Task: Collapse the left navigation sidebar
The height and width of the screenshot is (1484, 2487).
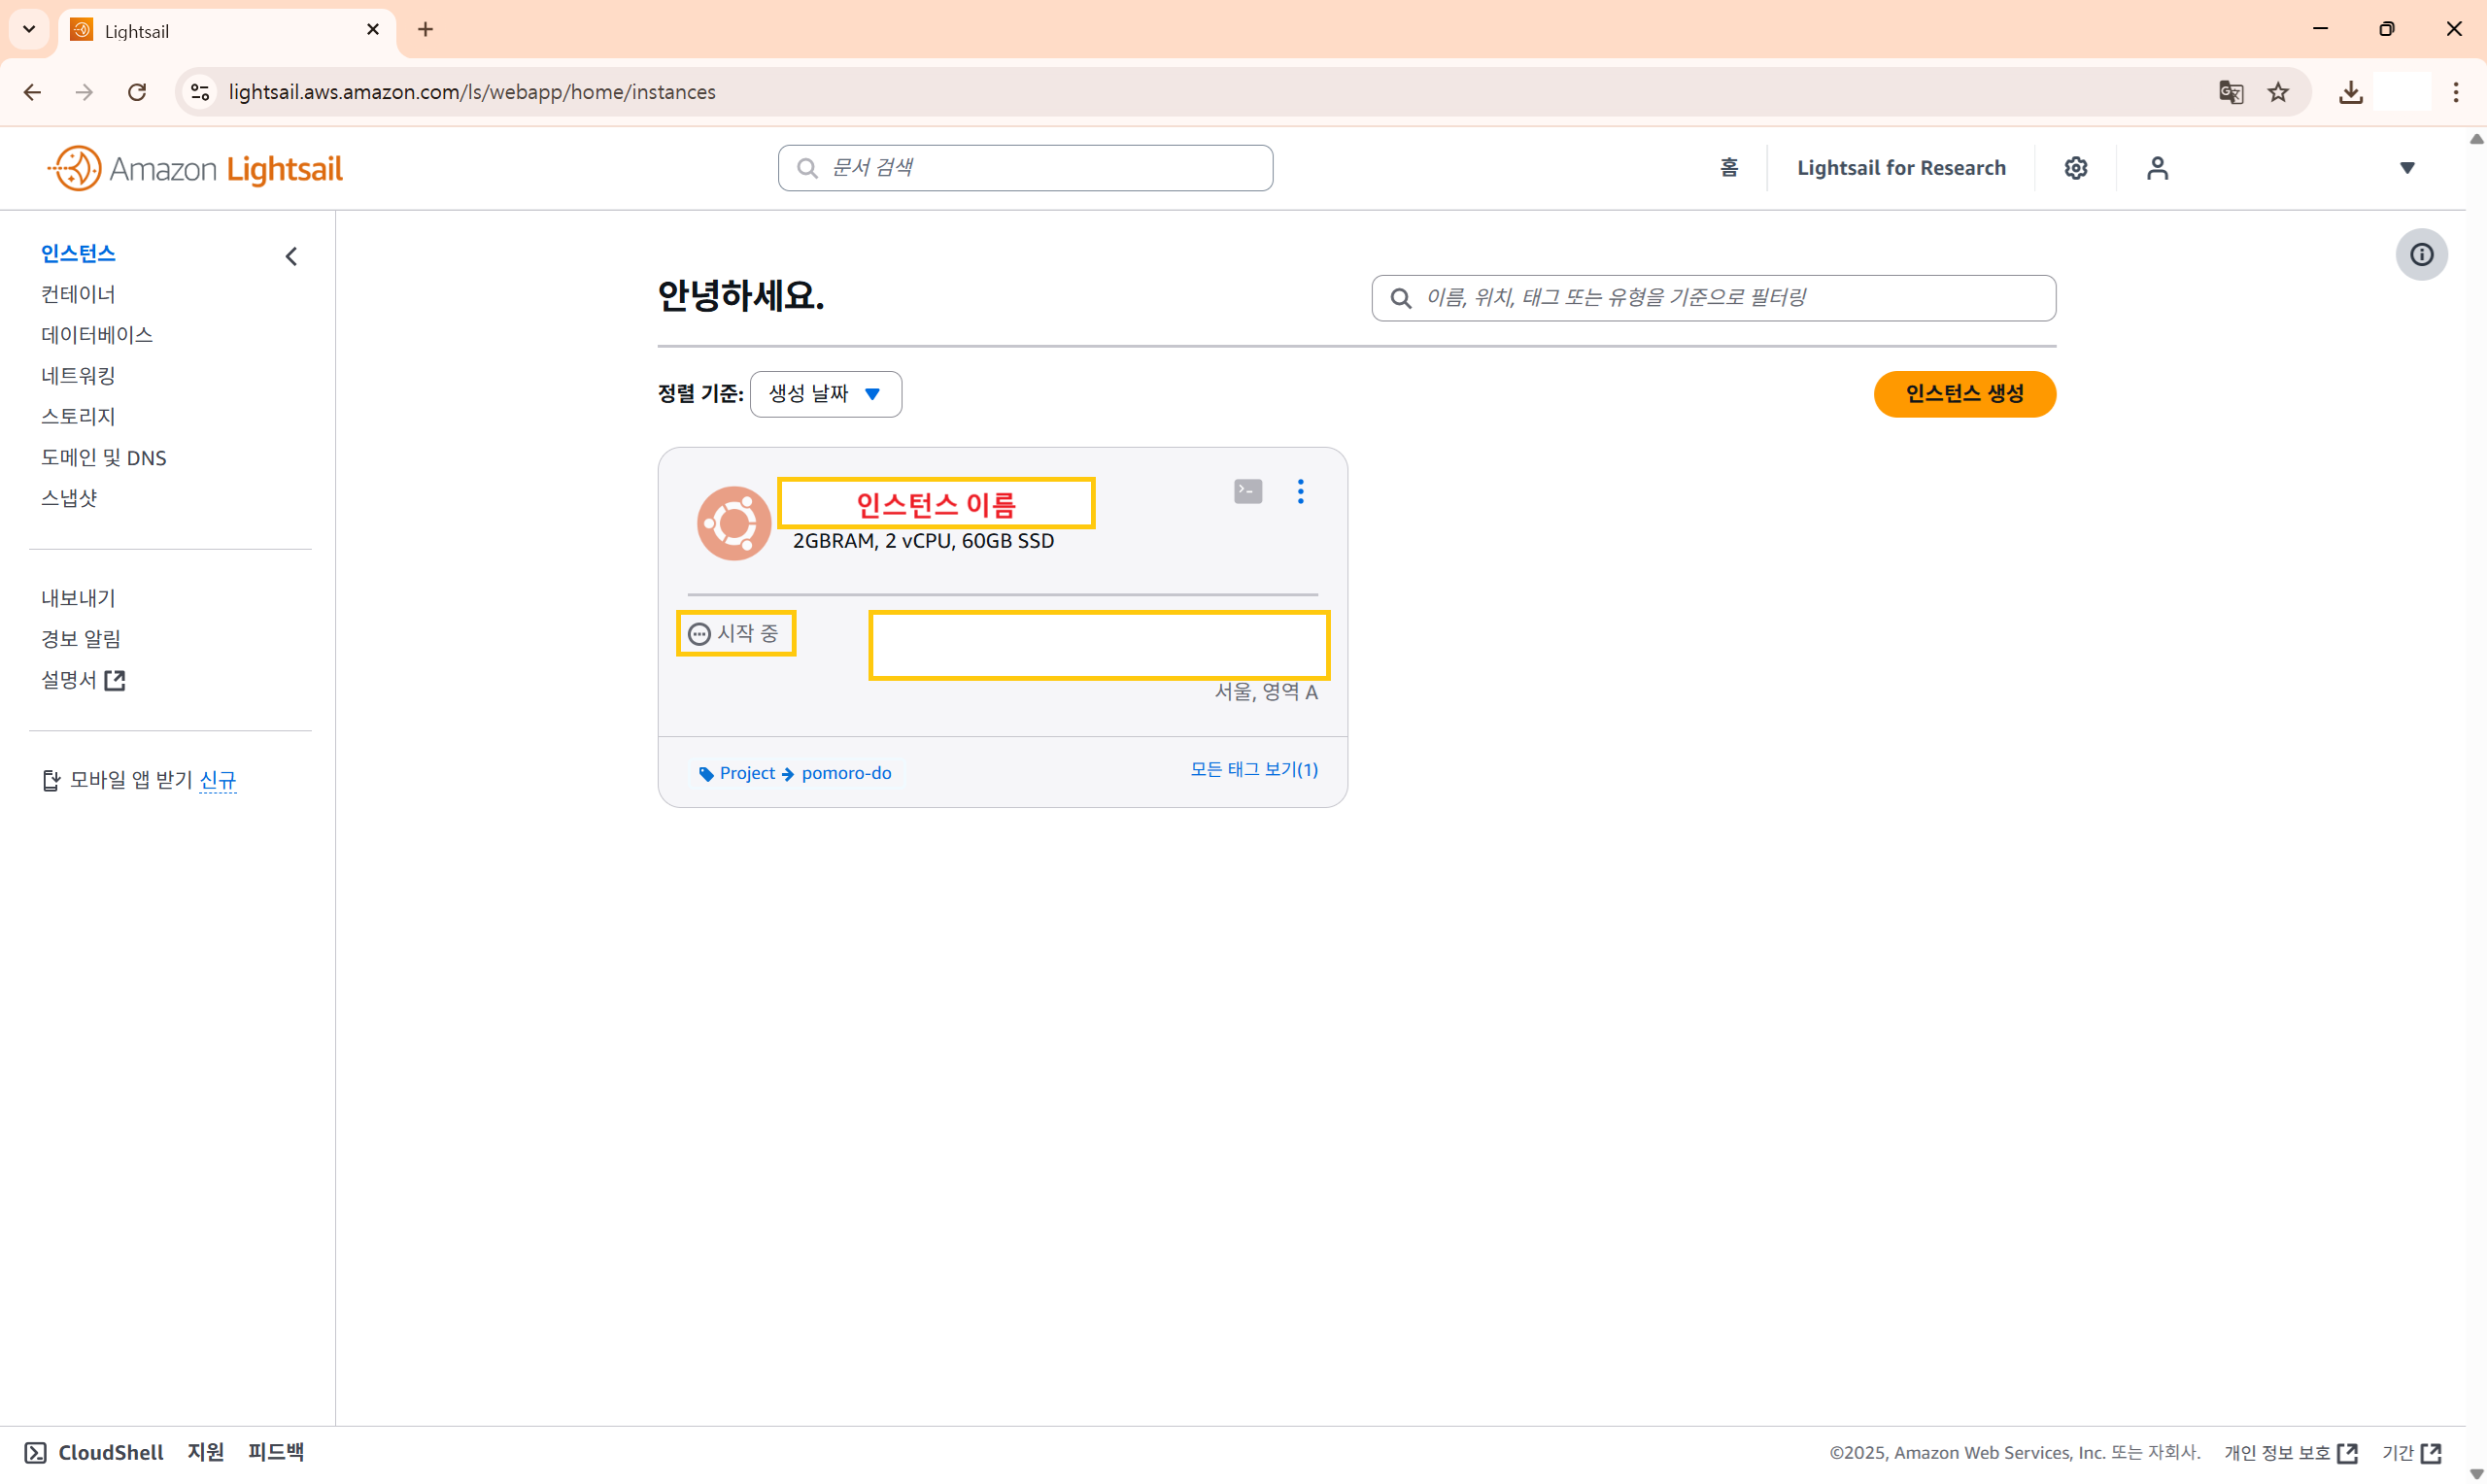Action: (x=291, y=257)
